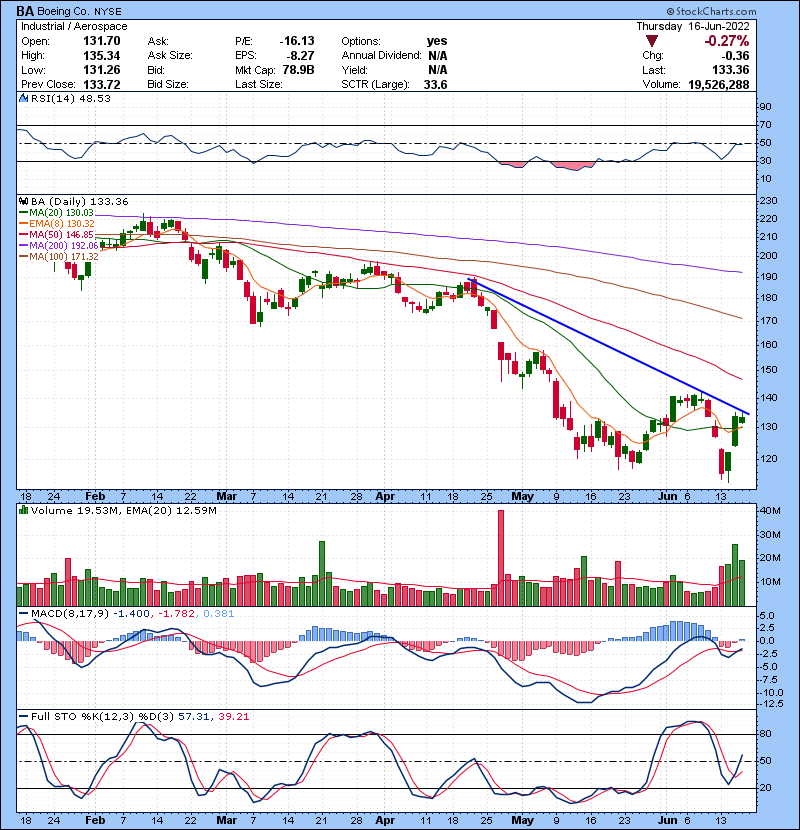The height and width of the screenshot is (830, 800).
Task: Click the MA(100) 171.32 legend entry
Action: [x=64, y=257]
